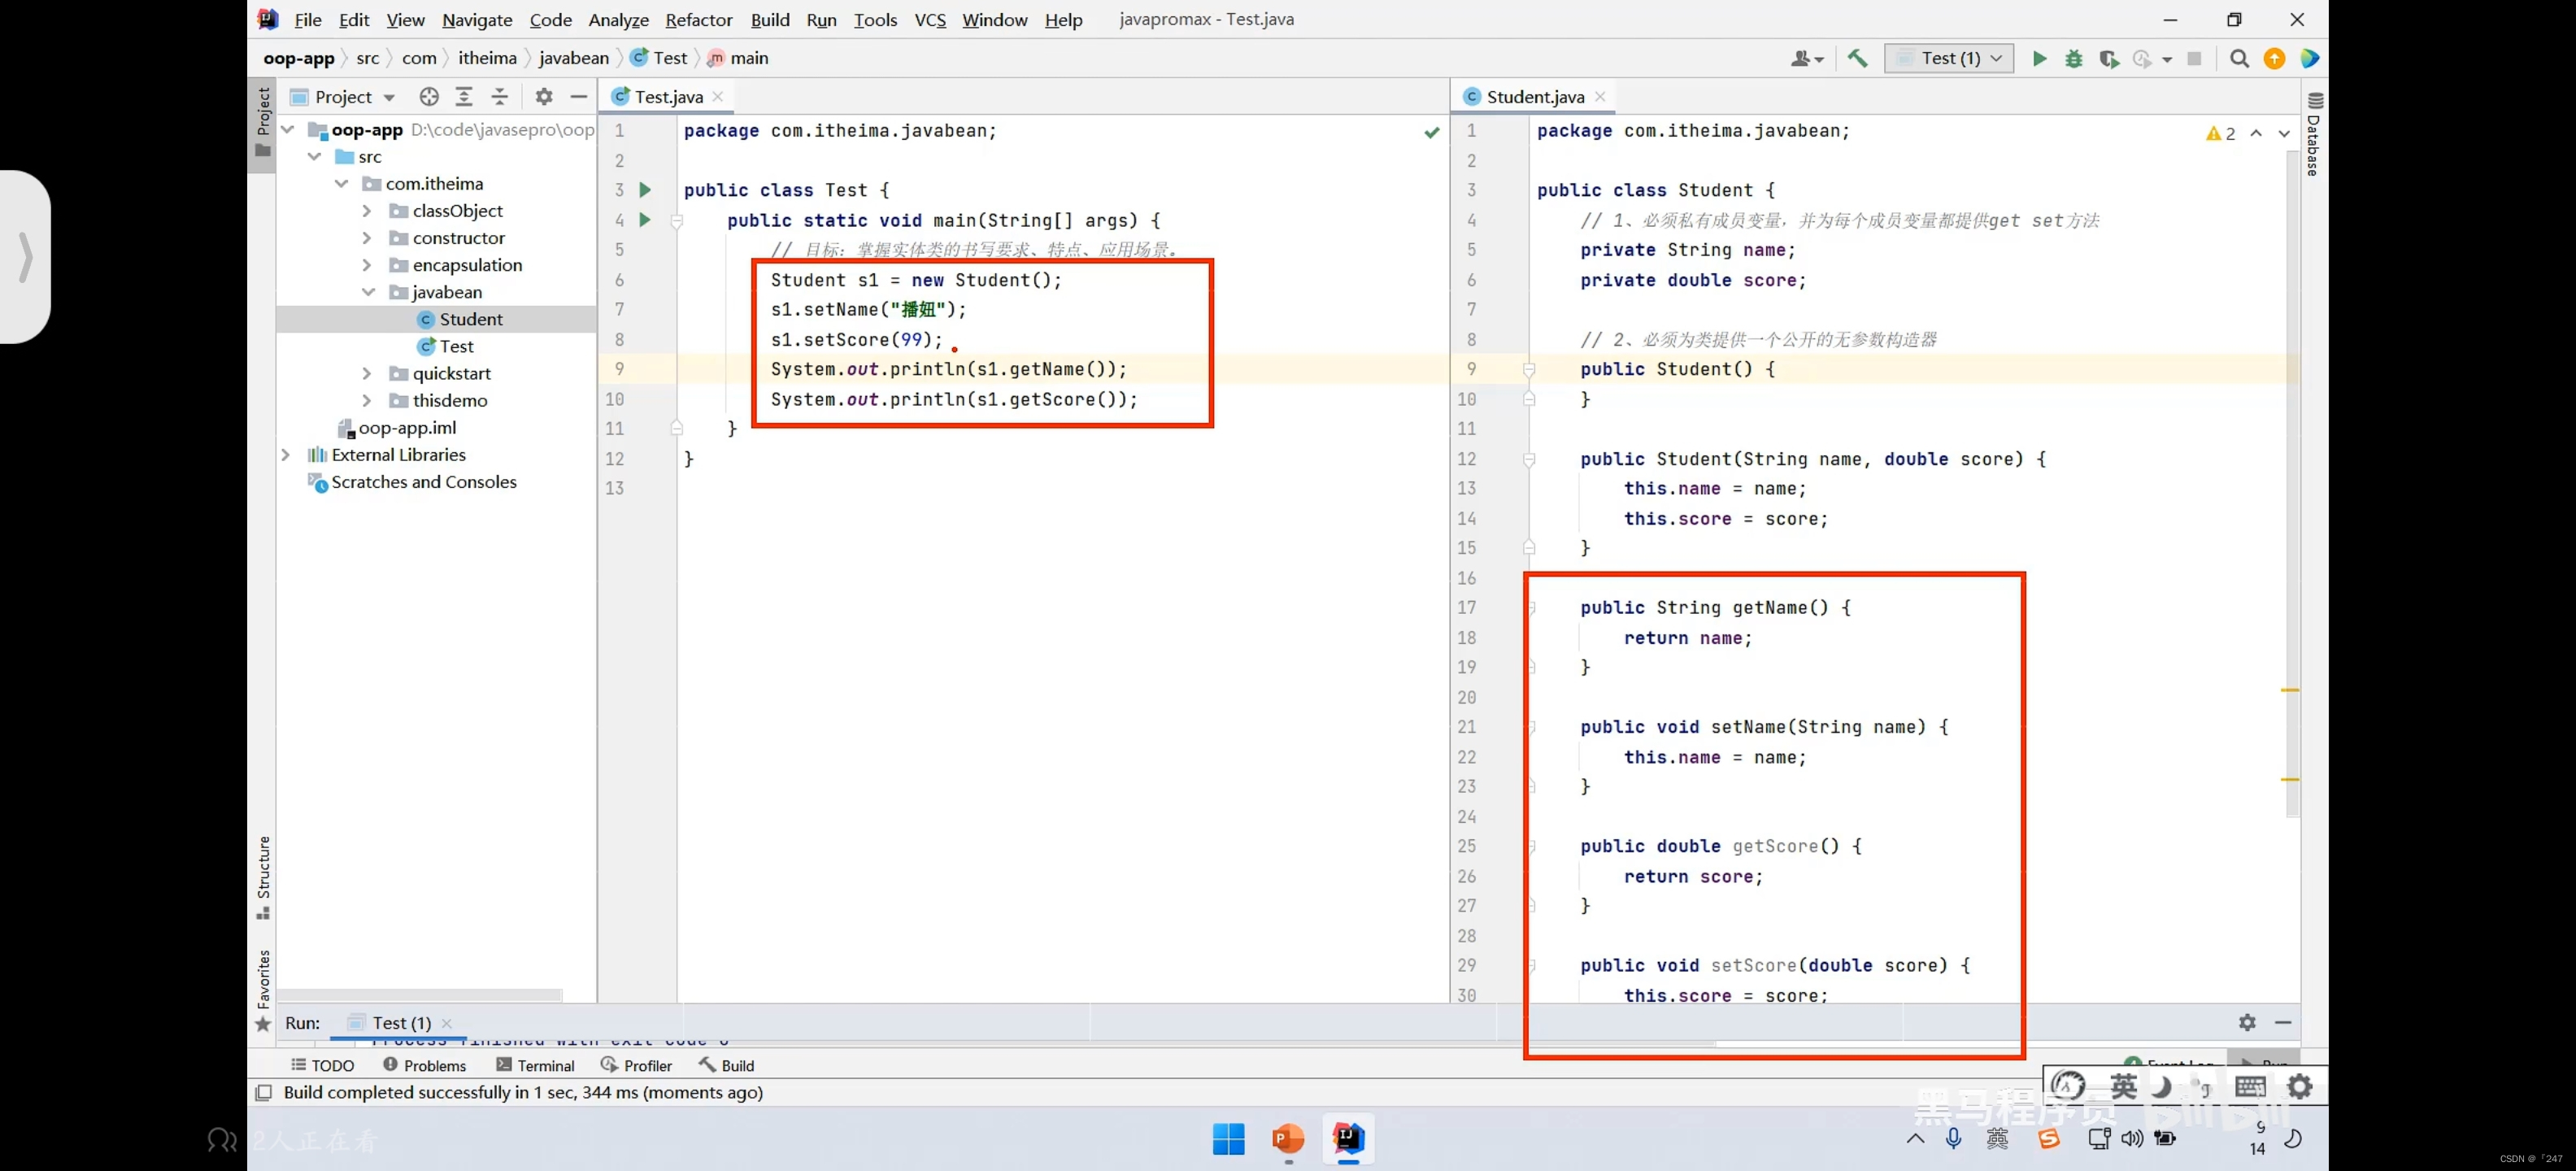Click the locate opened file crosshair icon

429,96
